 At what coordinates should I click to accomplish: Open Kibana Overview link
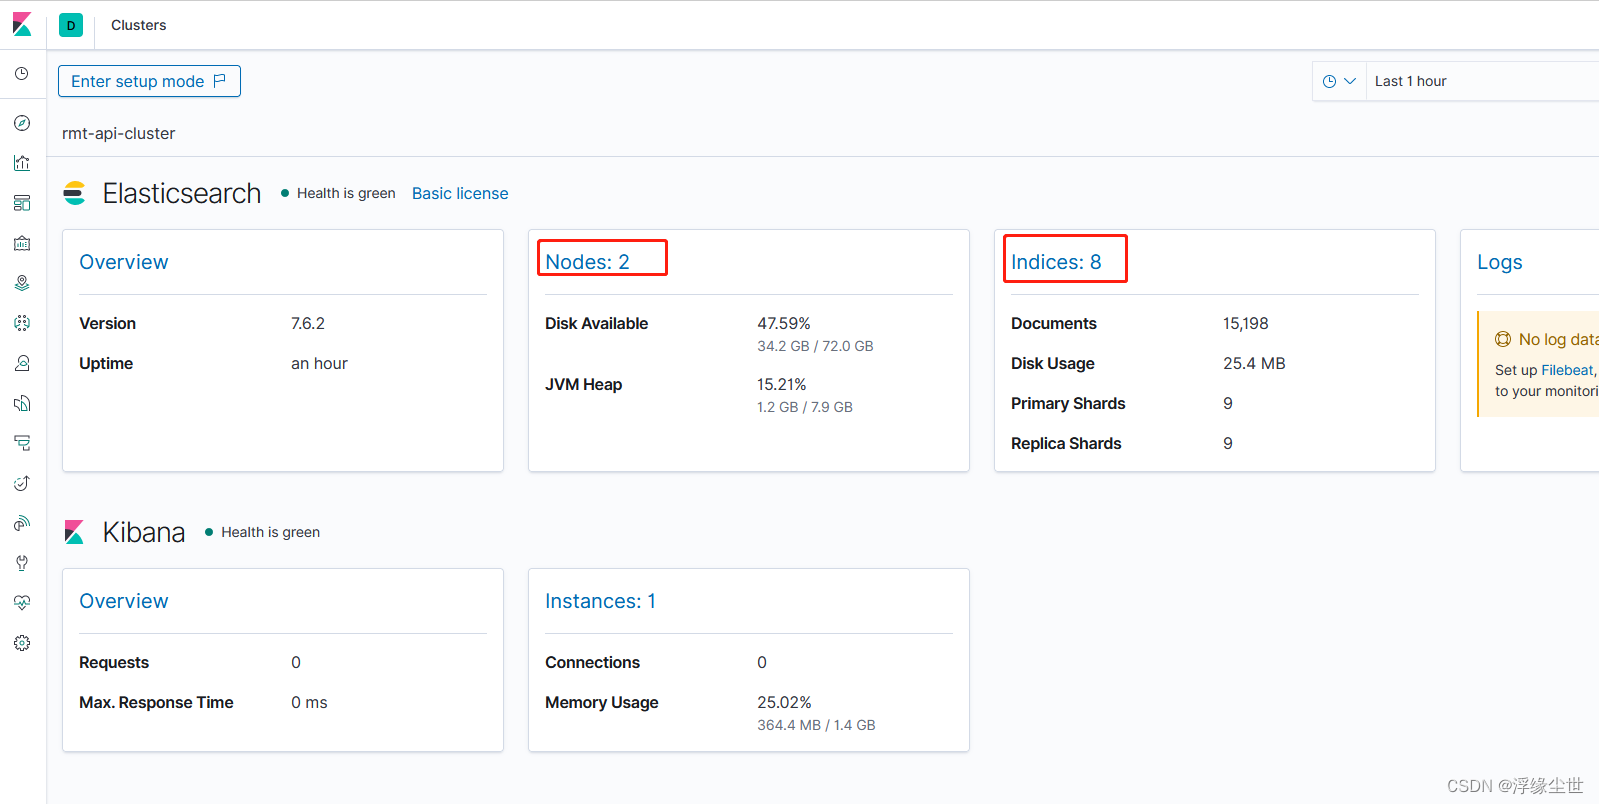coord(124,601)
